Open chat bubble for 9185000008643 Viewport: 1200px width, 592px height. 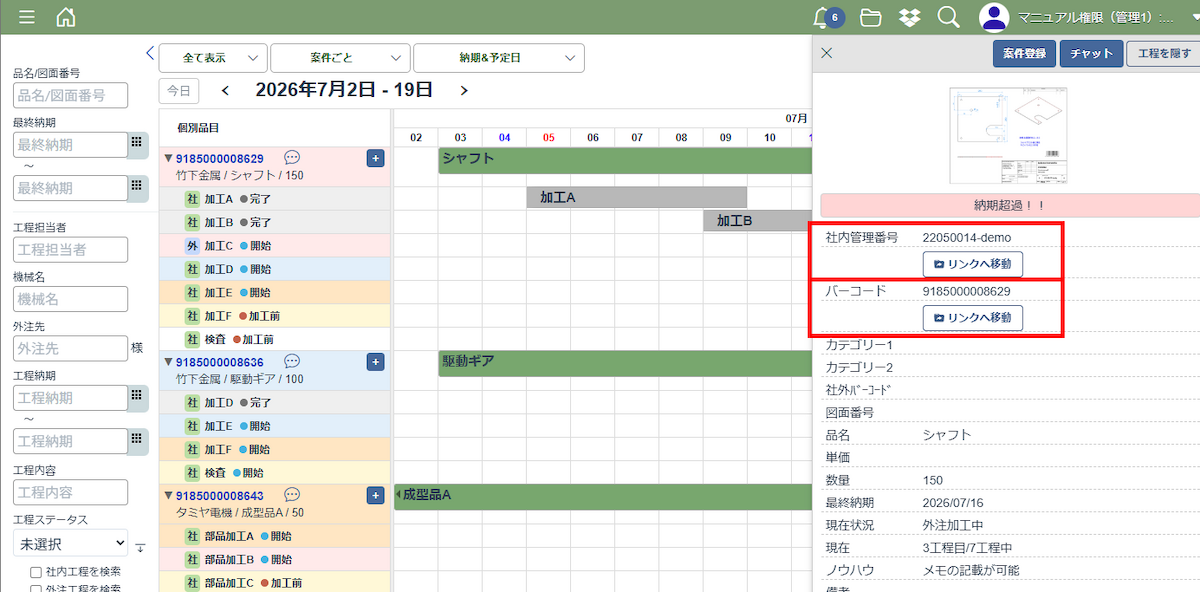click(292, 495)
